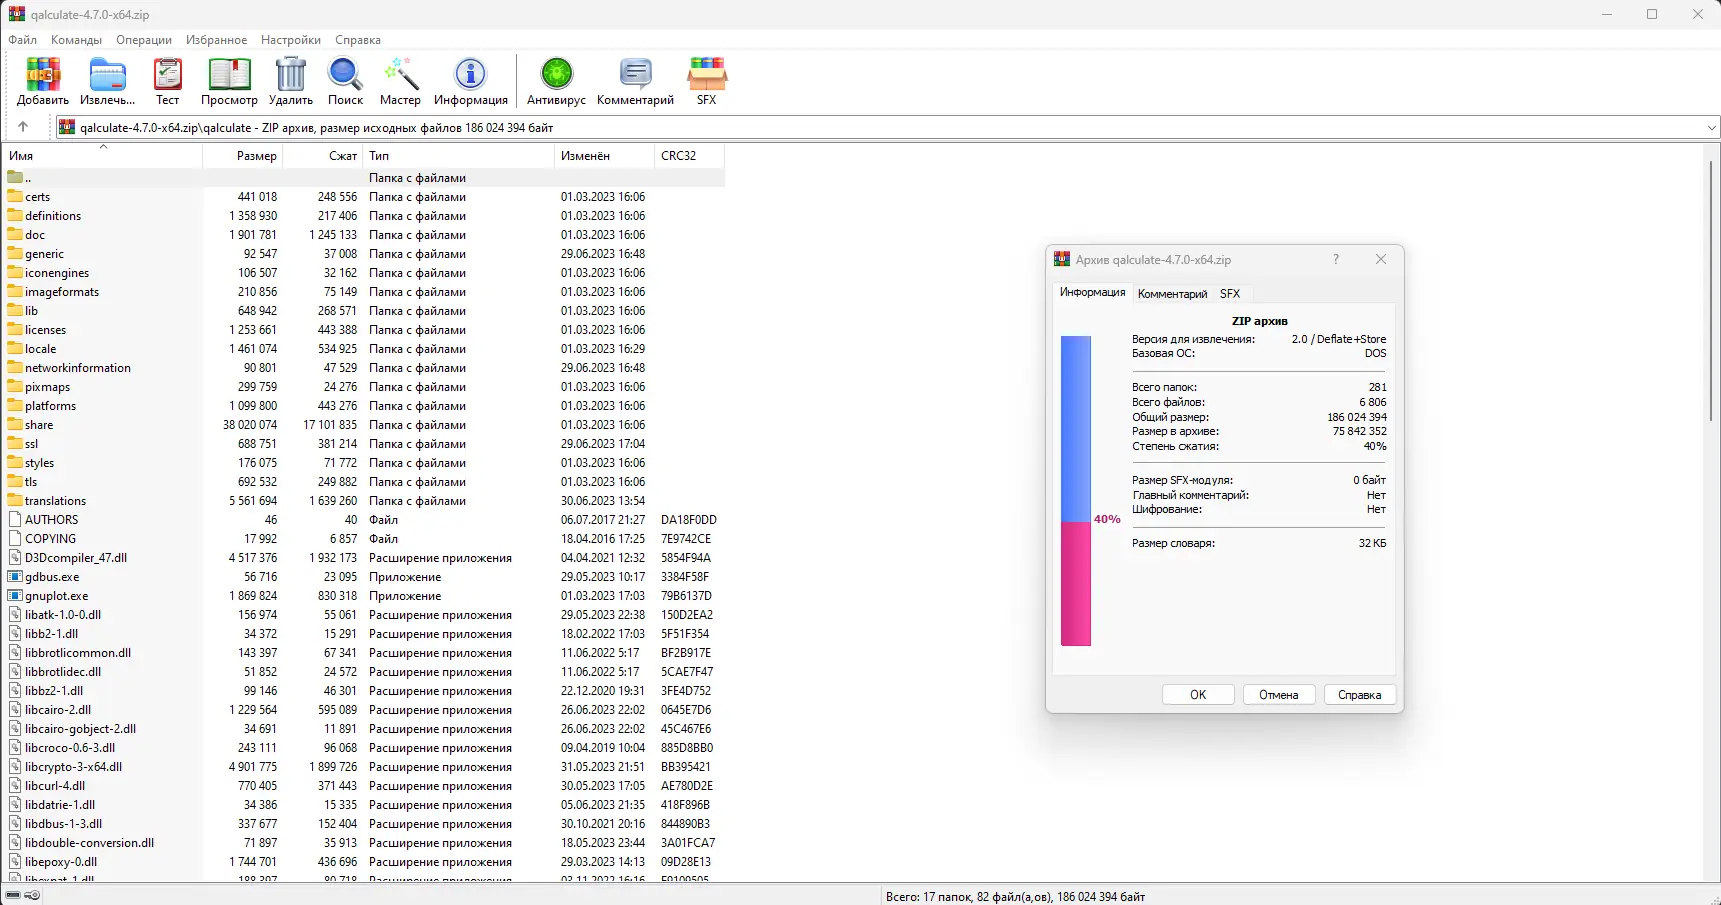The width and height of the screenshot is (1721, 905).
Task: Open the Команды menu
Action: pos(76,40)
